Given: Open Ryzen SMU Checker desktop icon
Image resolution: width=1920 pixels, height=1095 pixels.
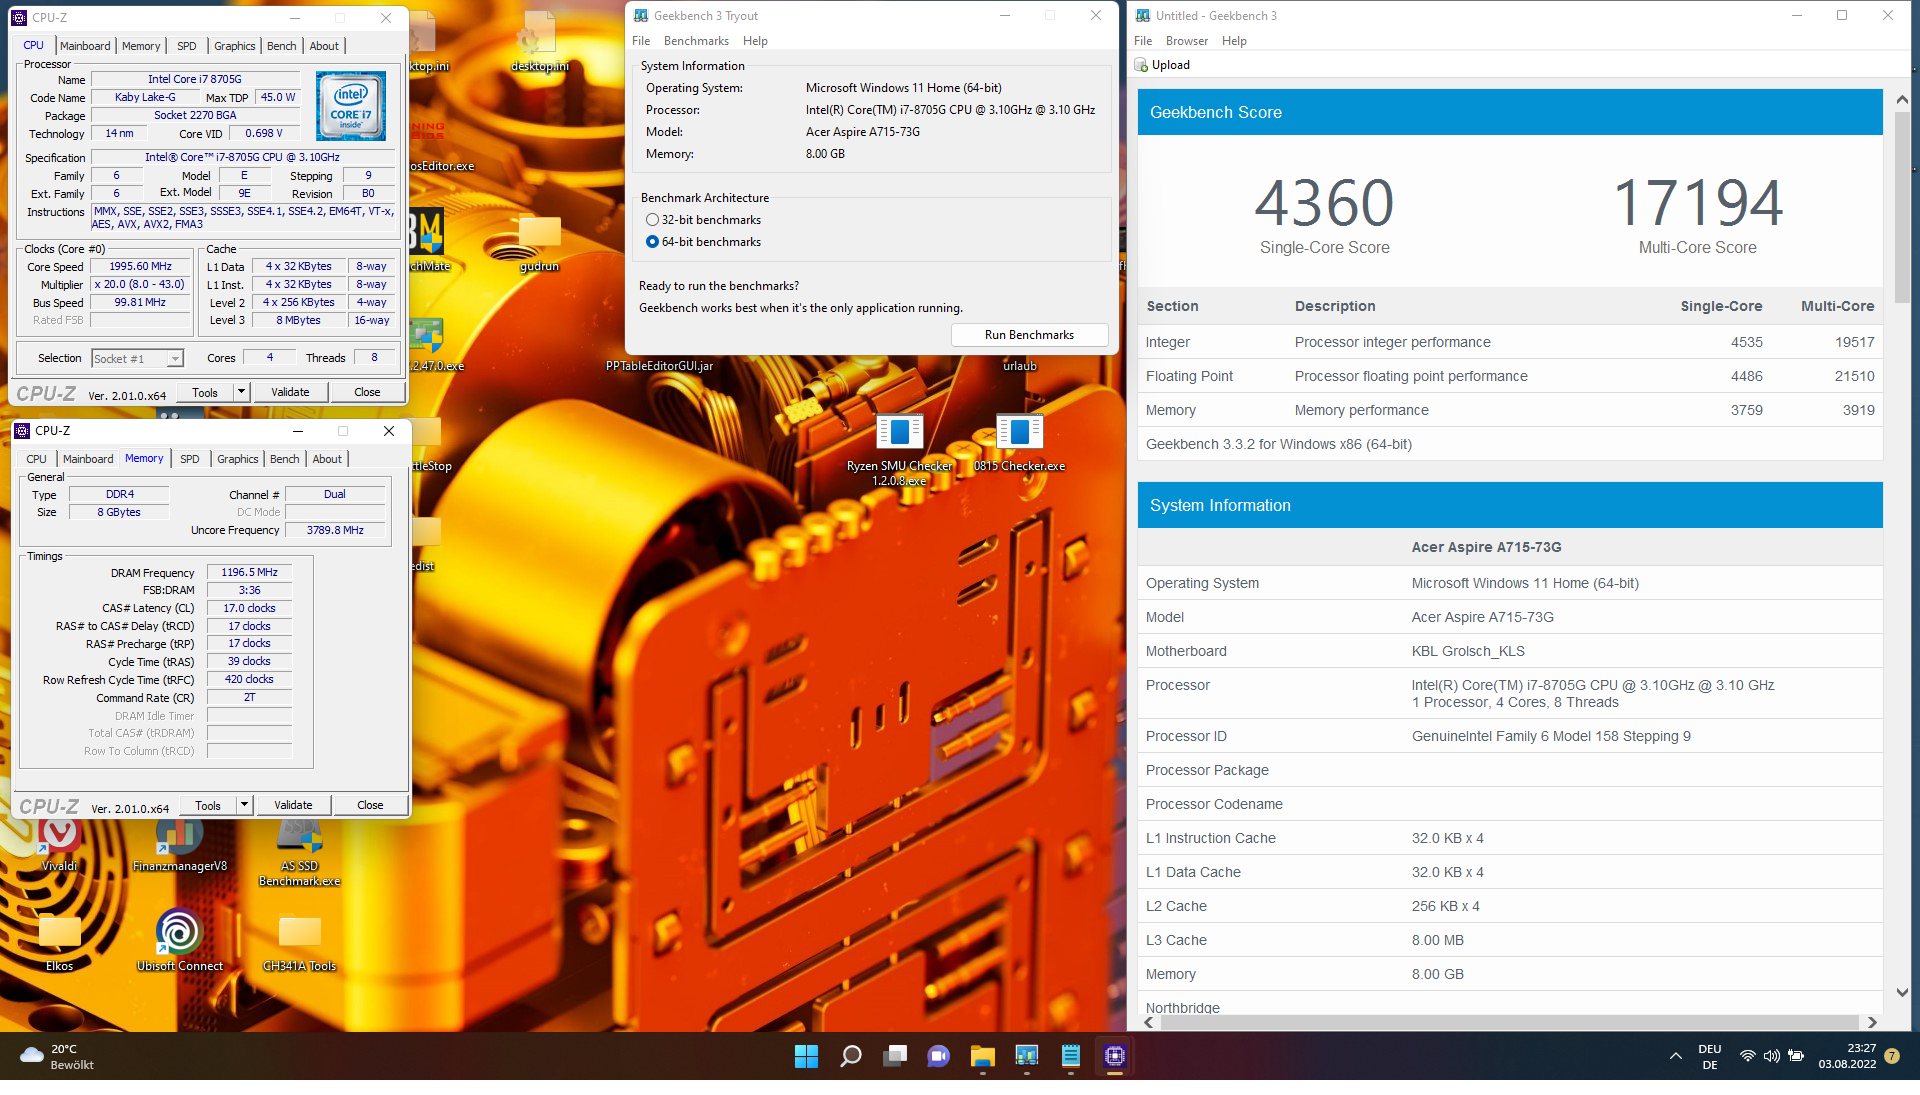Looking at the screenshot, I should point(899,450).
